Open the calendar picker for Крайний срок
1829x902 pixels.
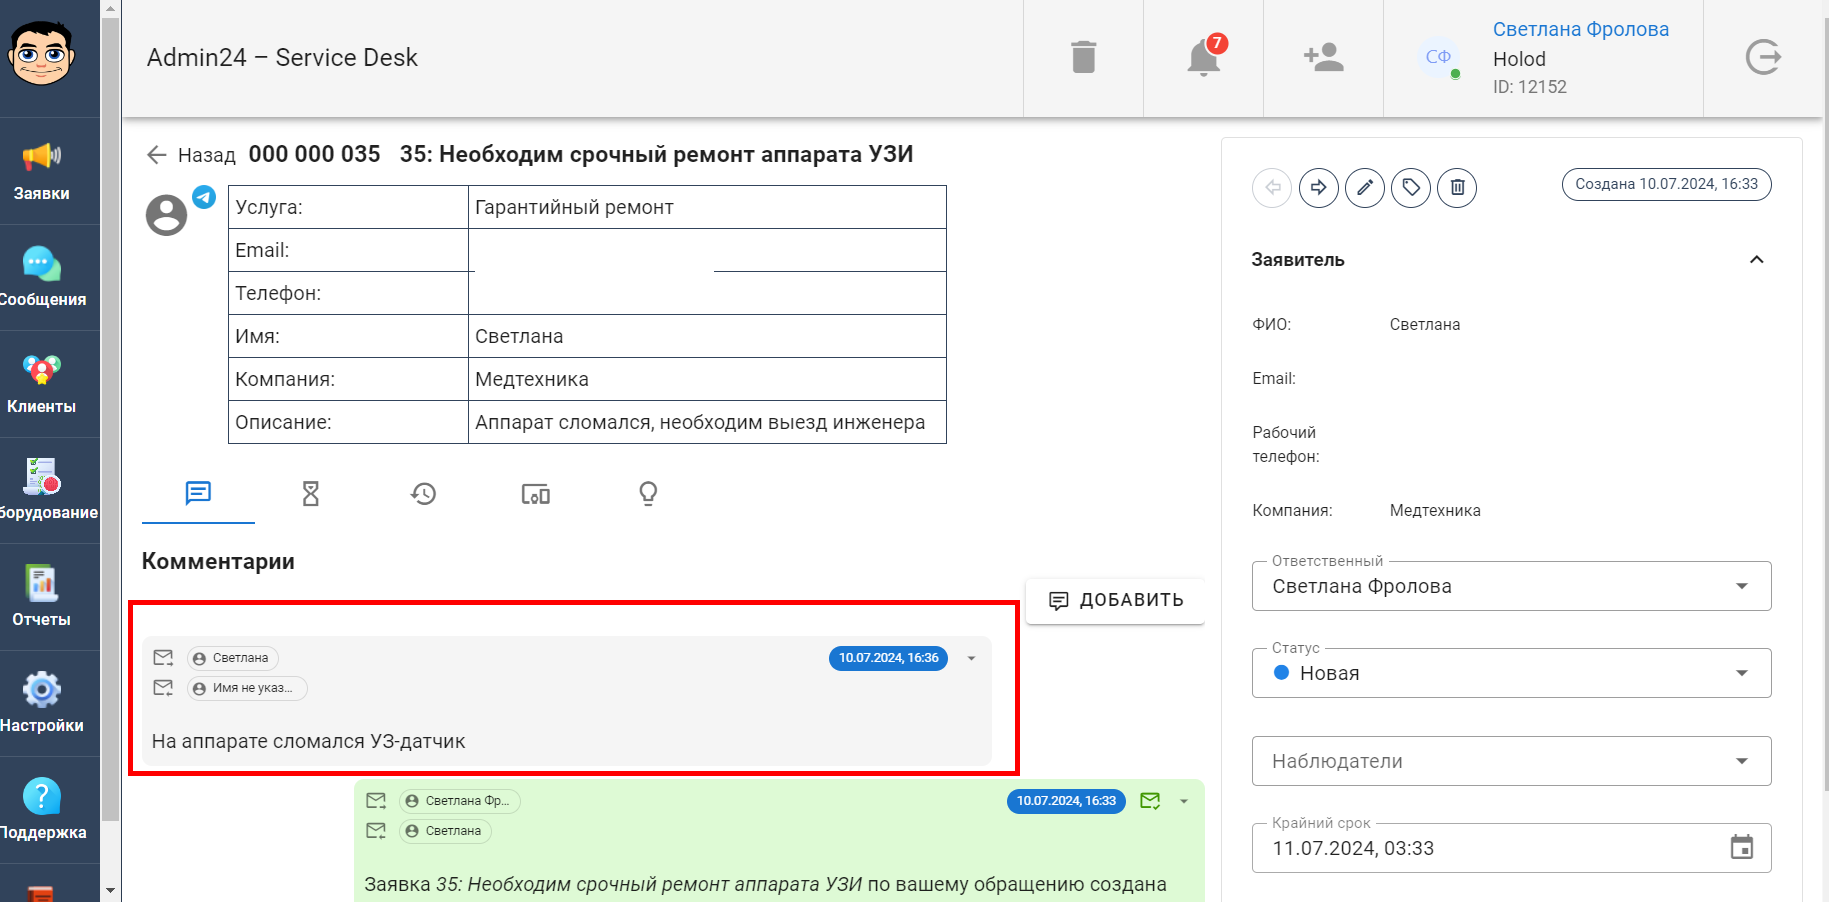(1742, 848)
